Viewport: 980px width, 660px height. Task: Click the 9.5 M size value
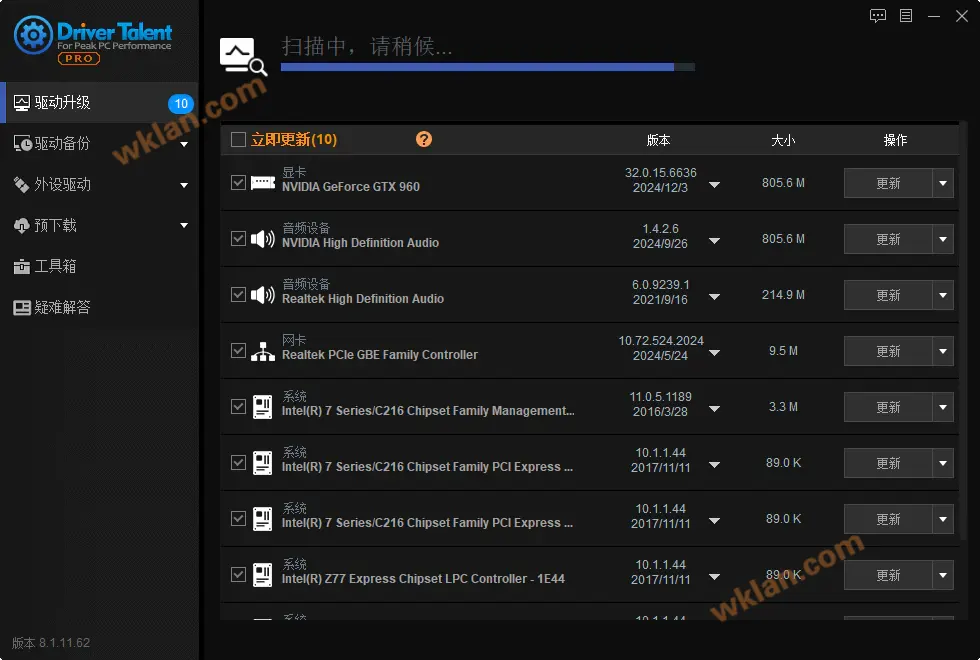pos(783,351)
